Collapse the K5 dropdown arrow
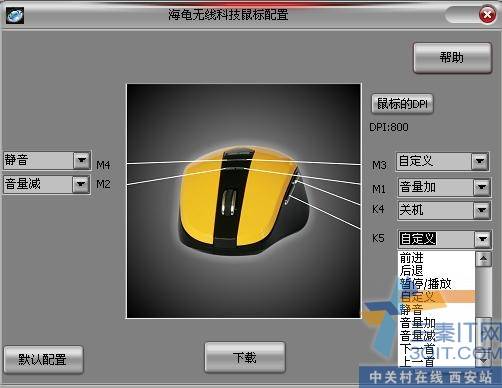The height and width of the screenshot is (388, 502). pos(482,239)
